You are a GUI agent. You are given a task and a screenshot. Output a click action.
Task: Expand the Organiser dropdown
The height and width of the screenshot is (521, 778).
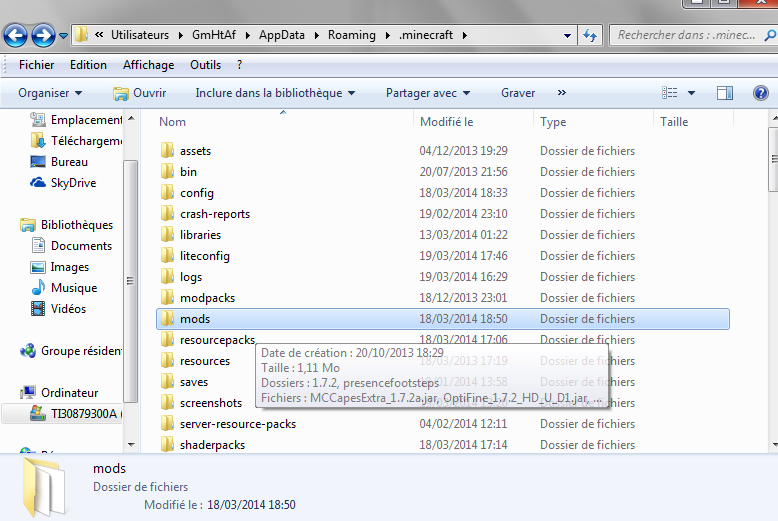50,93
